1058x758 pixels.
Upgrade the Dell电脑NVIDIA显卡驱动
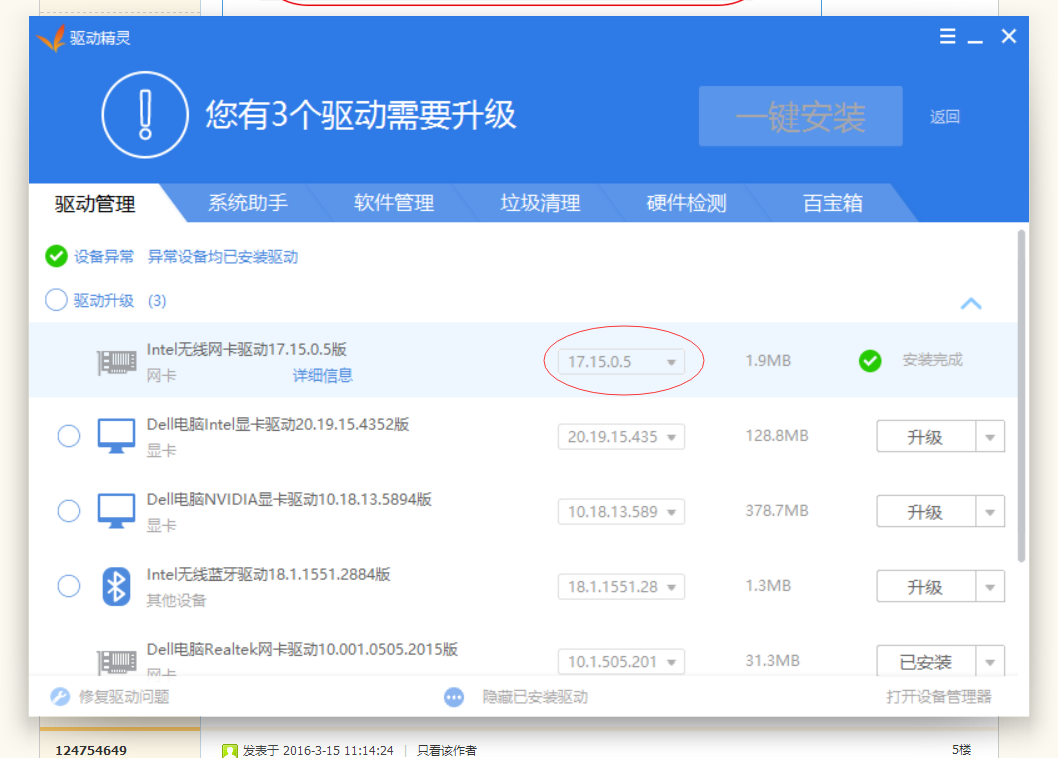926,512
